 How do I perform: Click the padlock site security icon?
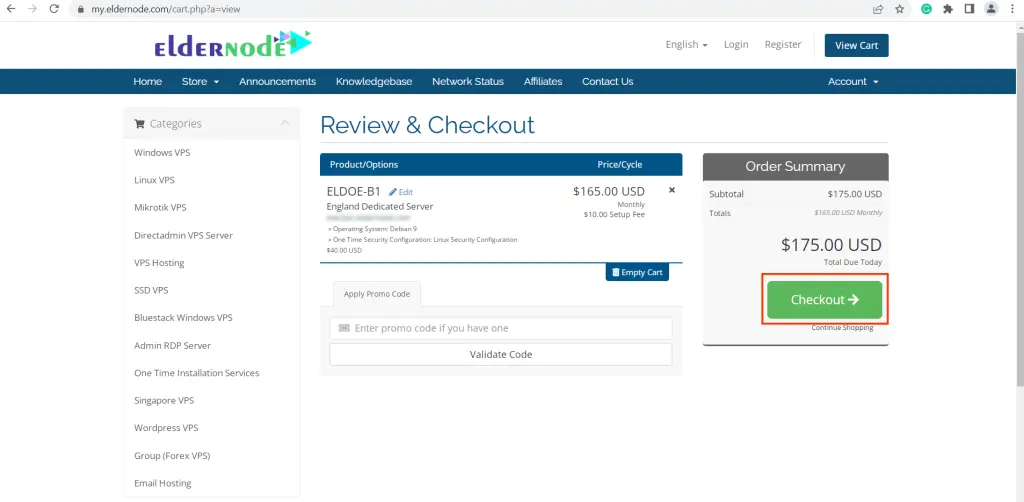[81, 10]
